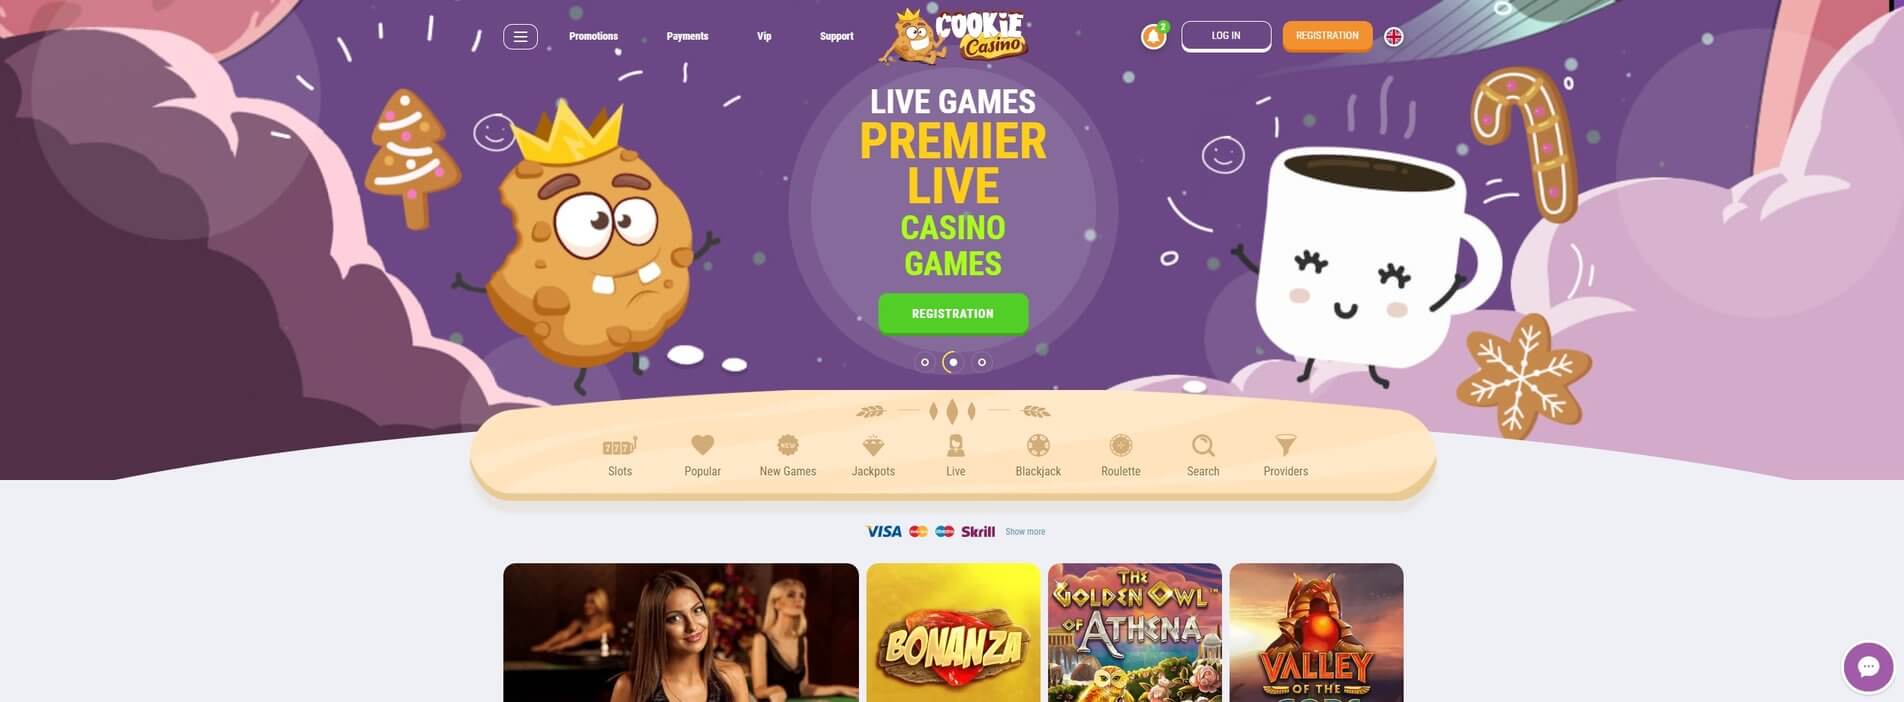Switch to the first banner slide dot
This screenshot has height=702, width=1904.
click(925, 362)
